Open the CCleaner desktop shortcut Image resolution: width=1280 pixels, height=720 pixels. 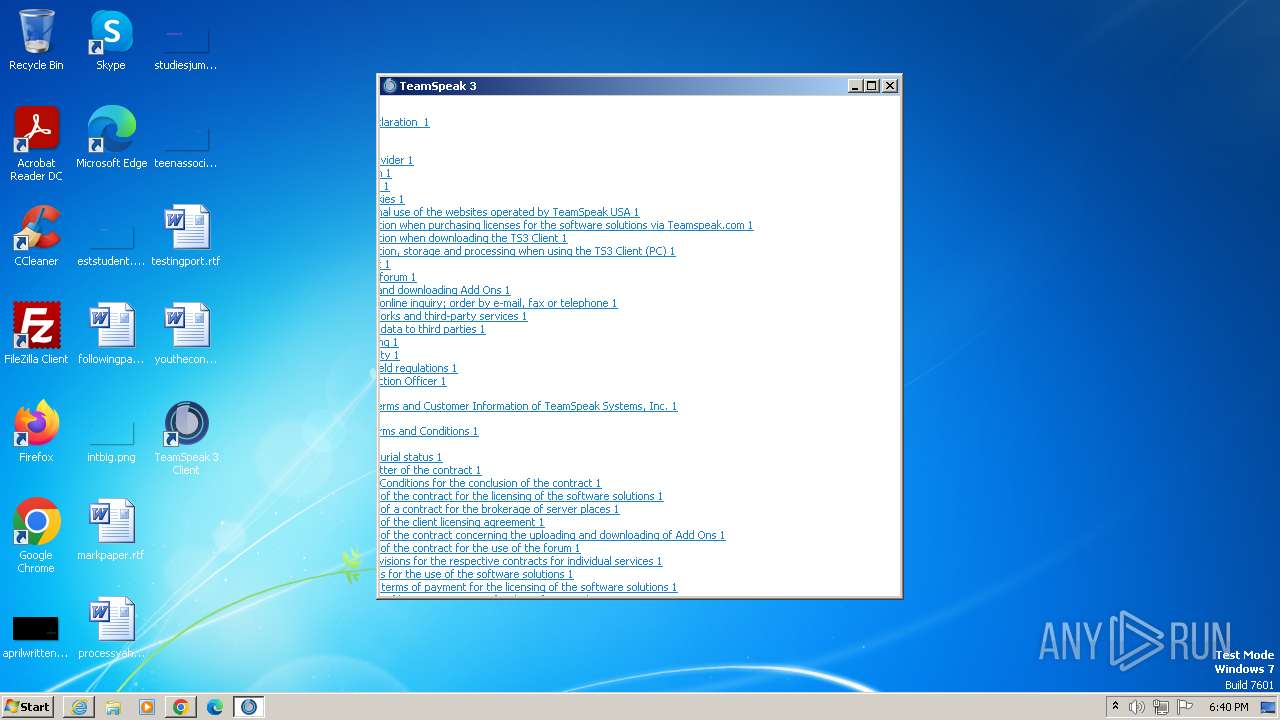[x=36, y=236]
